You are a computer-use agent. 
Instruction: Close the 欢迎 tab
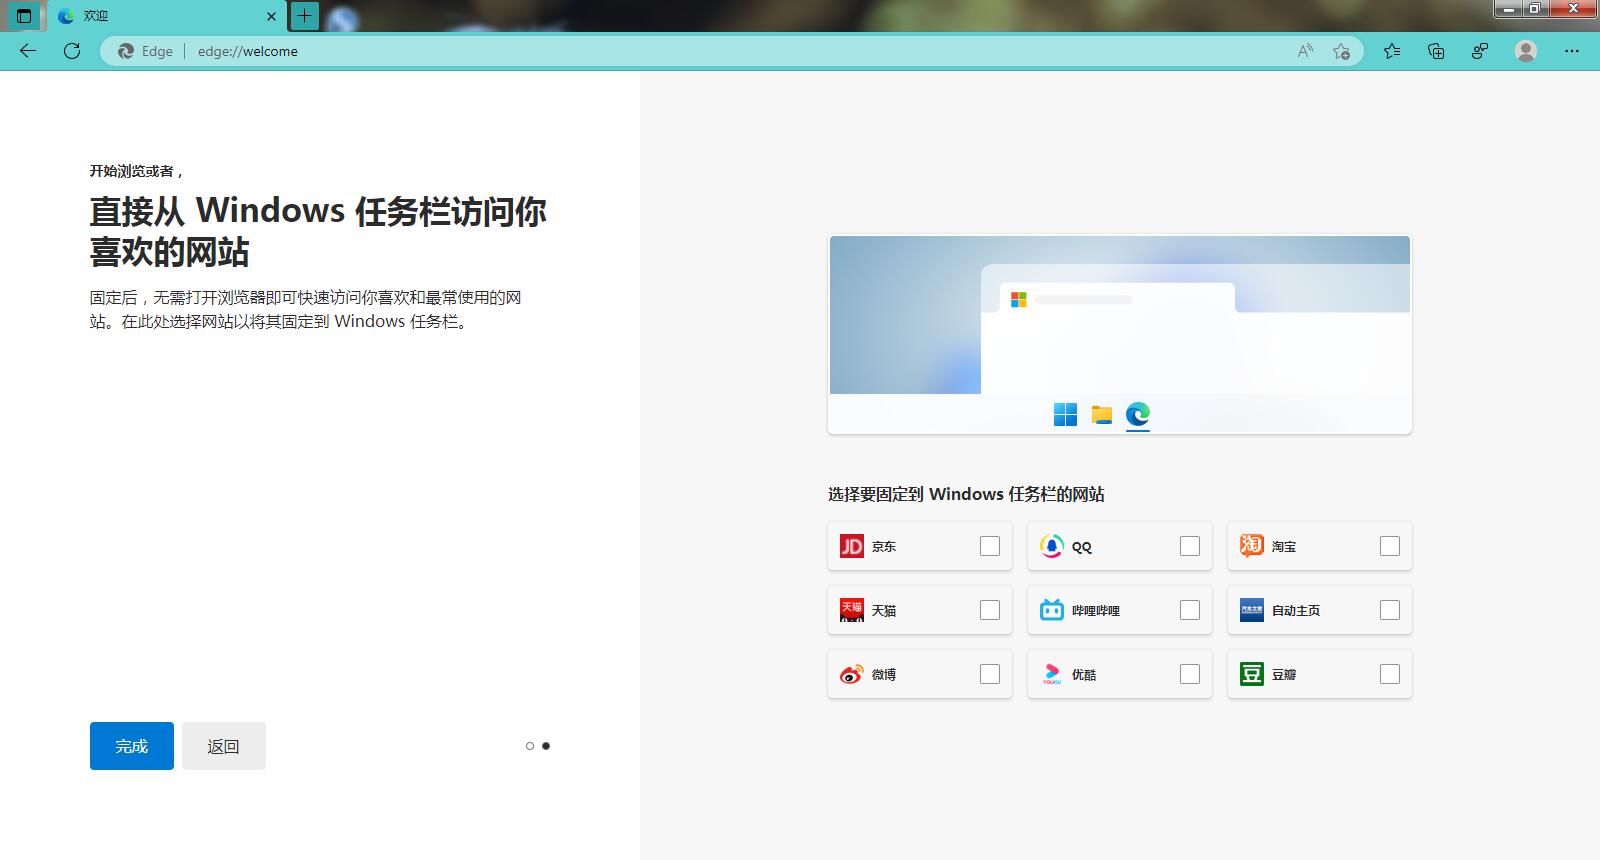271,16
